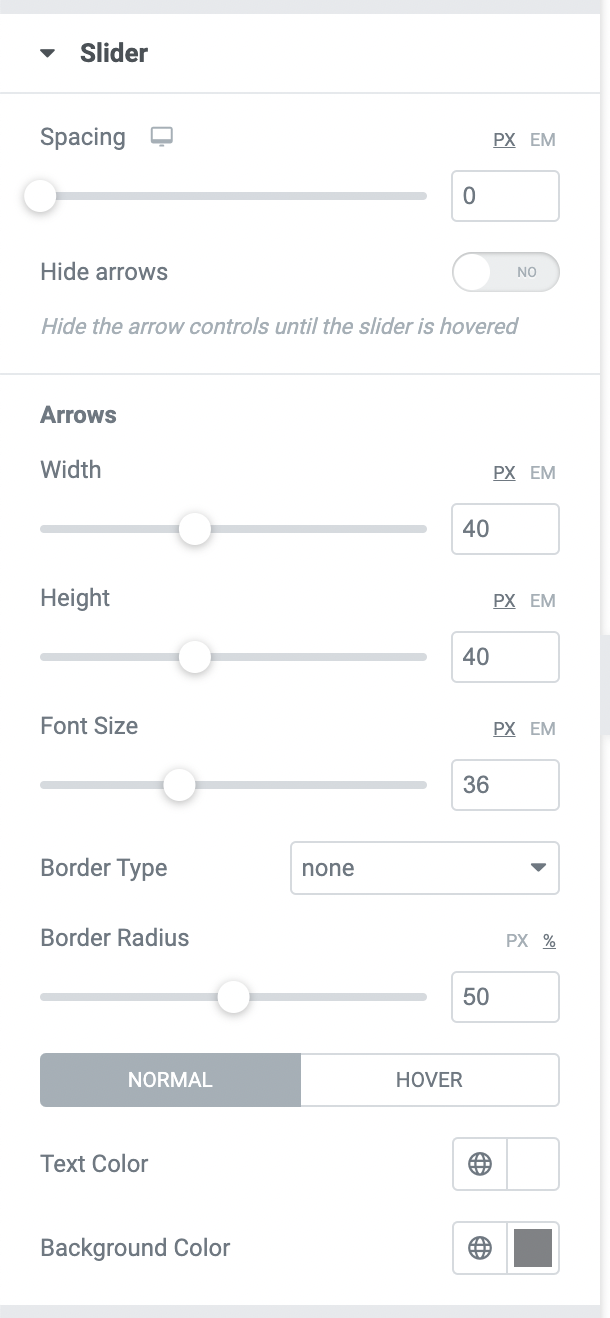This screenshot has height=1318, width=610.
Task: Select EM unit for Spacing
Action: 543,140
